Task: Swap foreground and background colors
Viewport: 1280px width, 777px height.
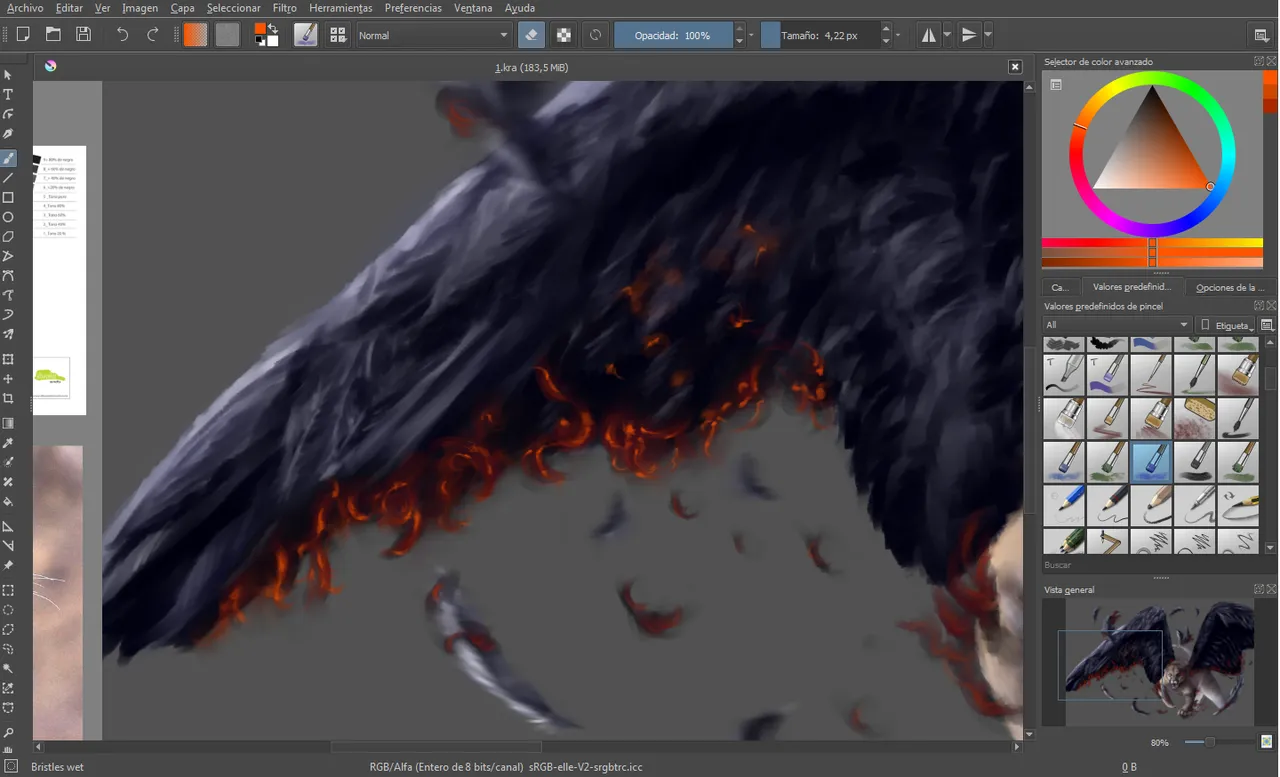Action: tap(273, 27)
